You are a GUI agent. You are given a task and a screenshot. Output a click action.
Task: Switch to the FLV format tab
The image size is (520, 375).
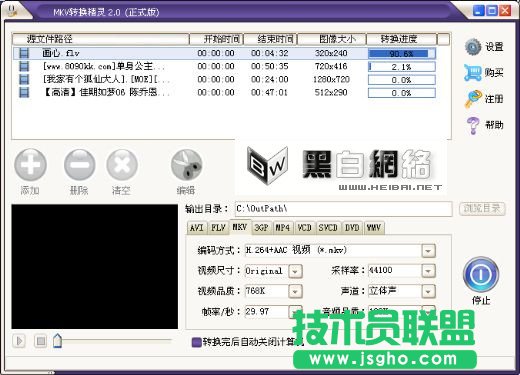click(x=218, y=228)
